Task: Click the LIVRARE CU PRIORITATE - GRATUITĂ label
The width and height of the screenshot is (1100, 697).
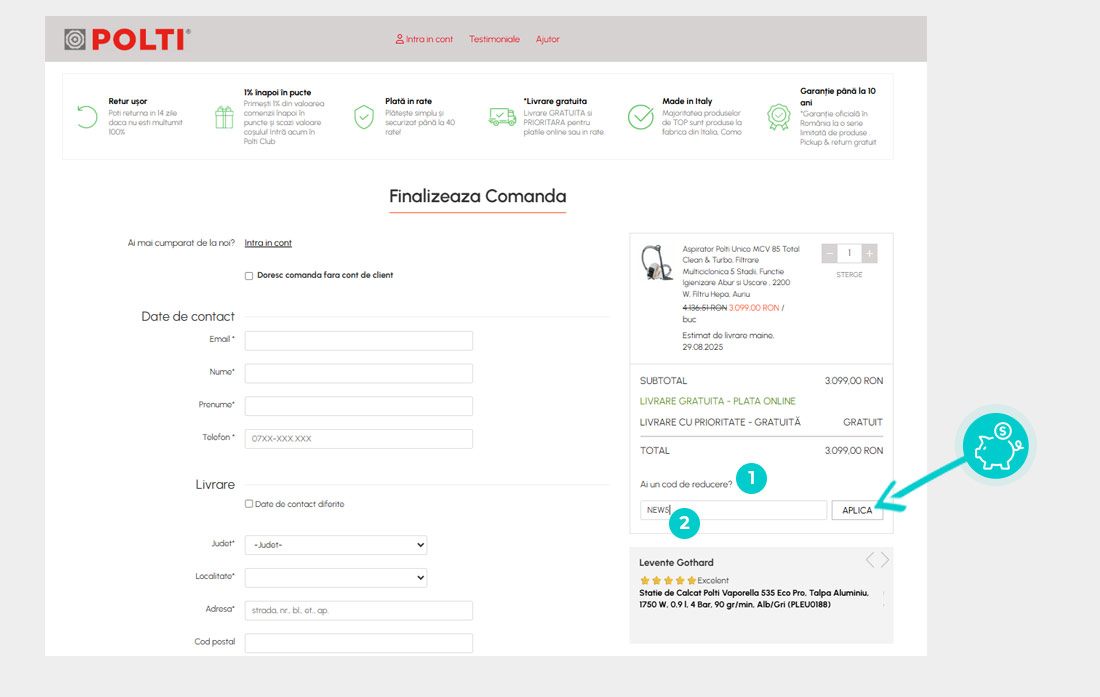Action: [720, 422]
